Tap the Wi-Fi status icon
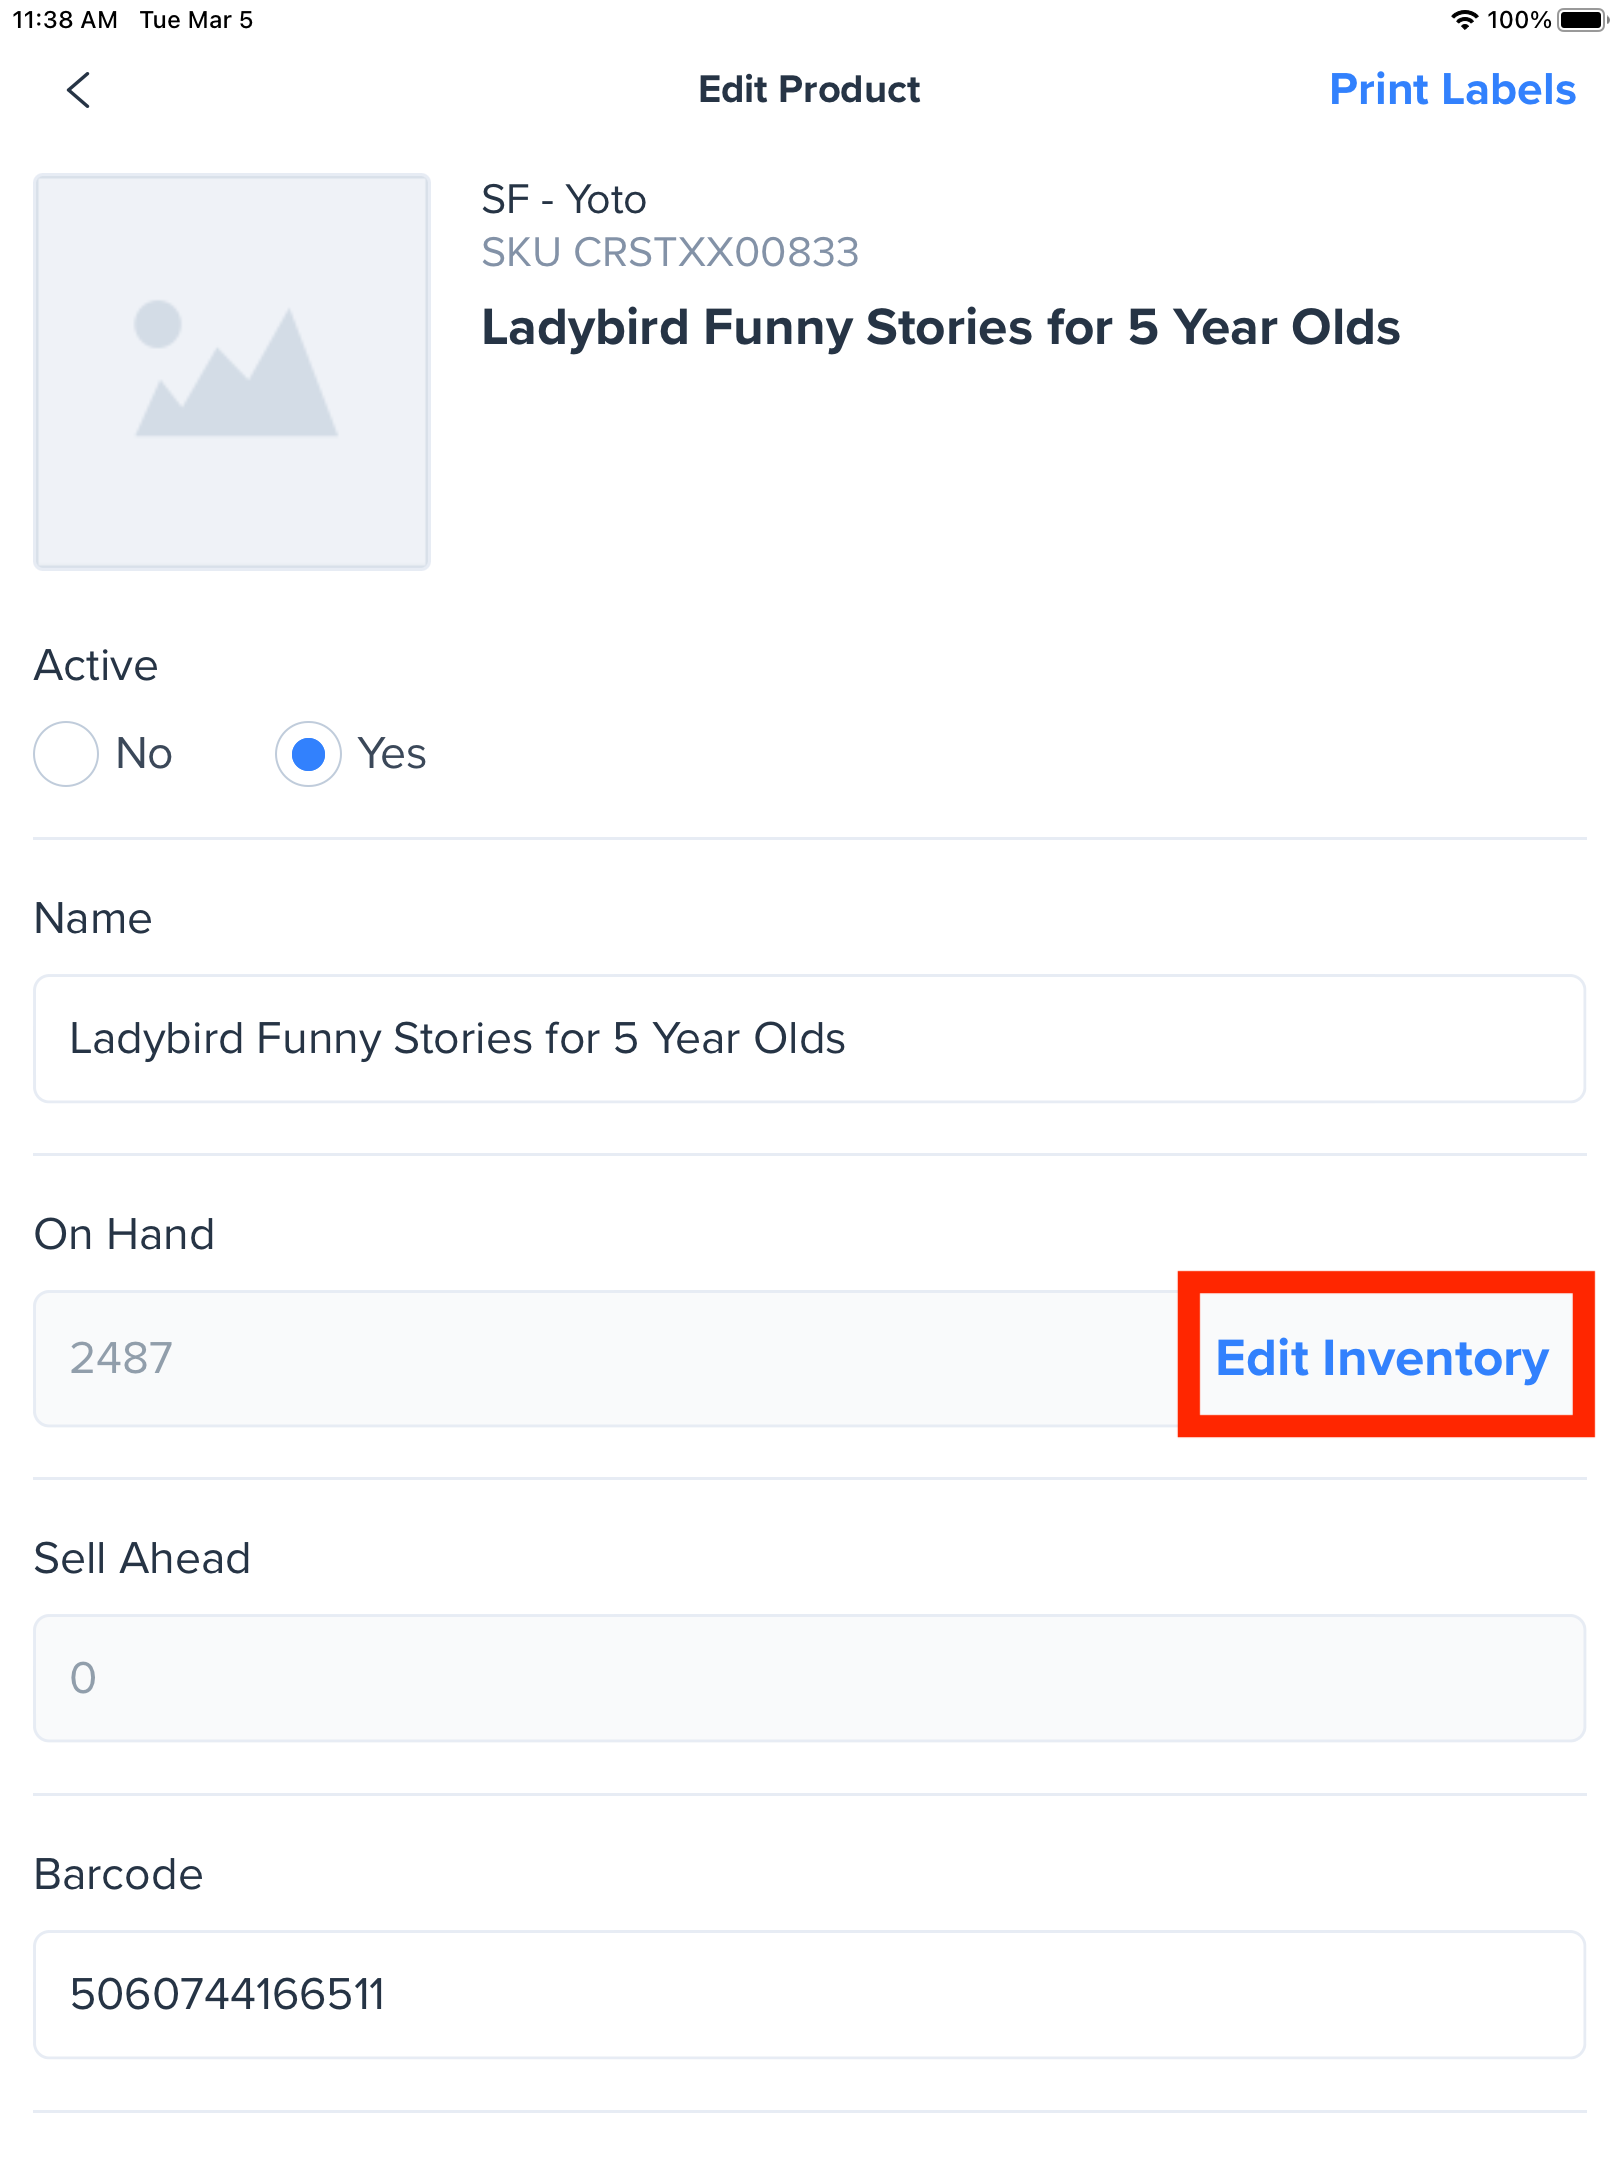The image size is (1620, 2160). (1464, 20)
